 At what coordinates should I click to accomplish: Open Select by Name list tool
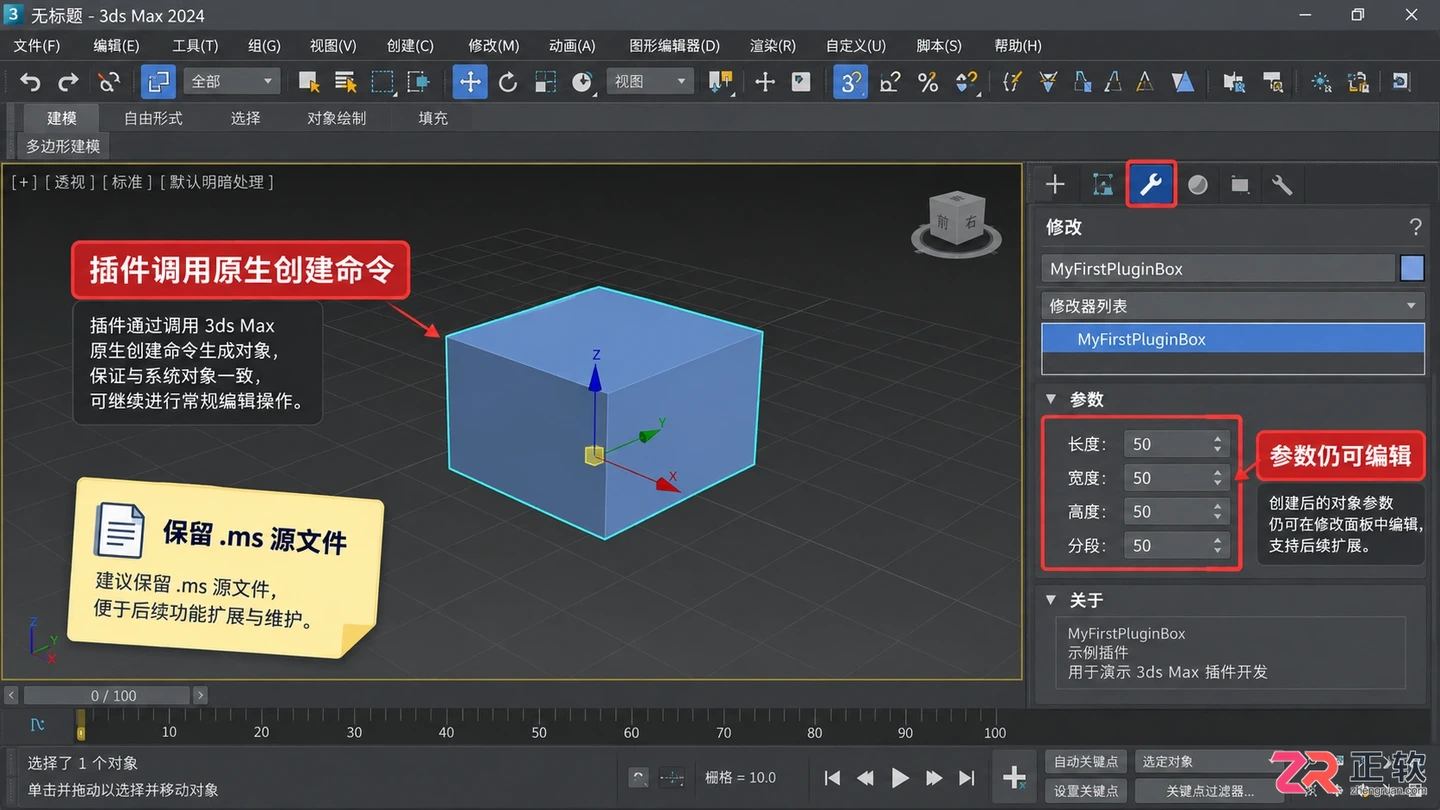click(x=346, y=82)
